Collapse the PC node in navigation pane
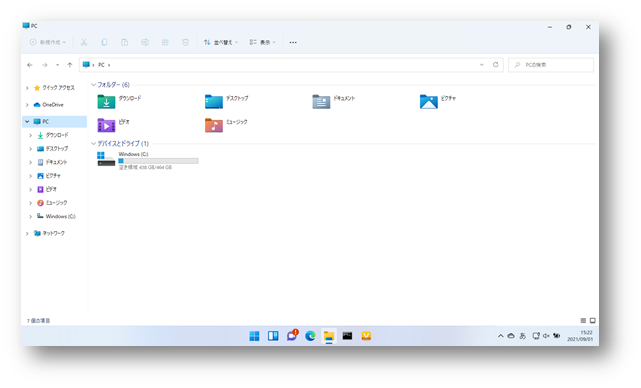The image size is (641, 388). pos(27,121)
